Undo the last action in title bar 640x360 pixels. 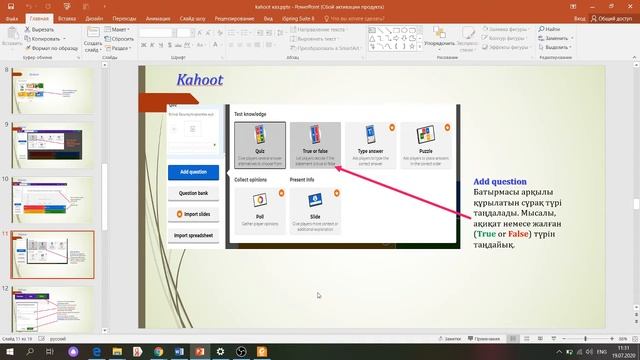click(x=29, y=7)
